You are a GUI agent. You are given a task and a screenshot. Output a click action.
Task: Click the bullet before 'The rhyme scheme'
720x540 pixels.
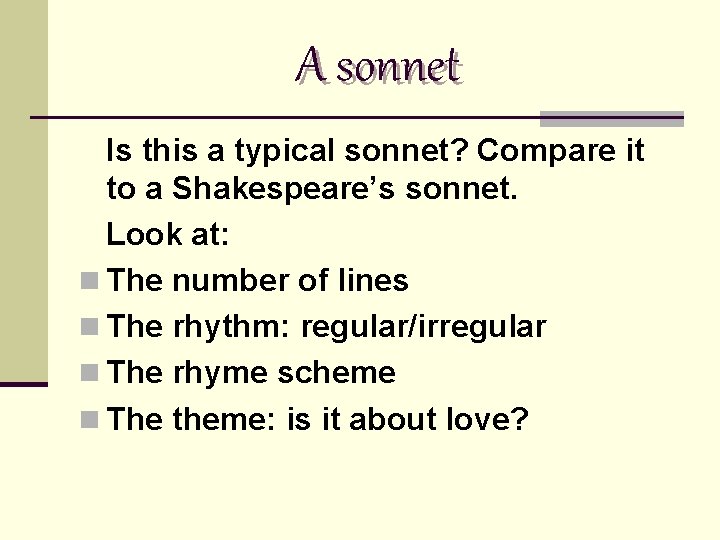coord(90,372)
